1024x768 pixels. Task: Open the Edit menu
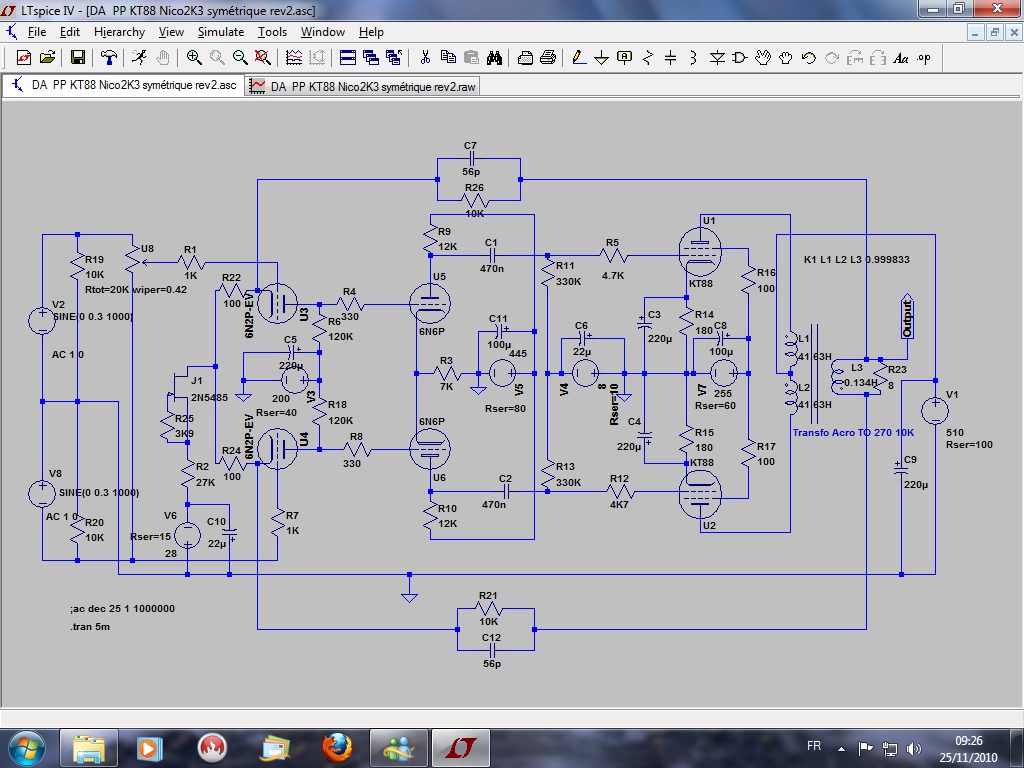point(69,32)
